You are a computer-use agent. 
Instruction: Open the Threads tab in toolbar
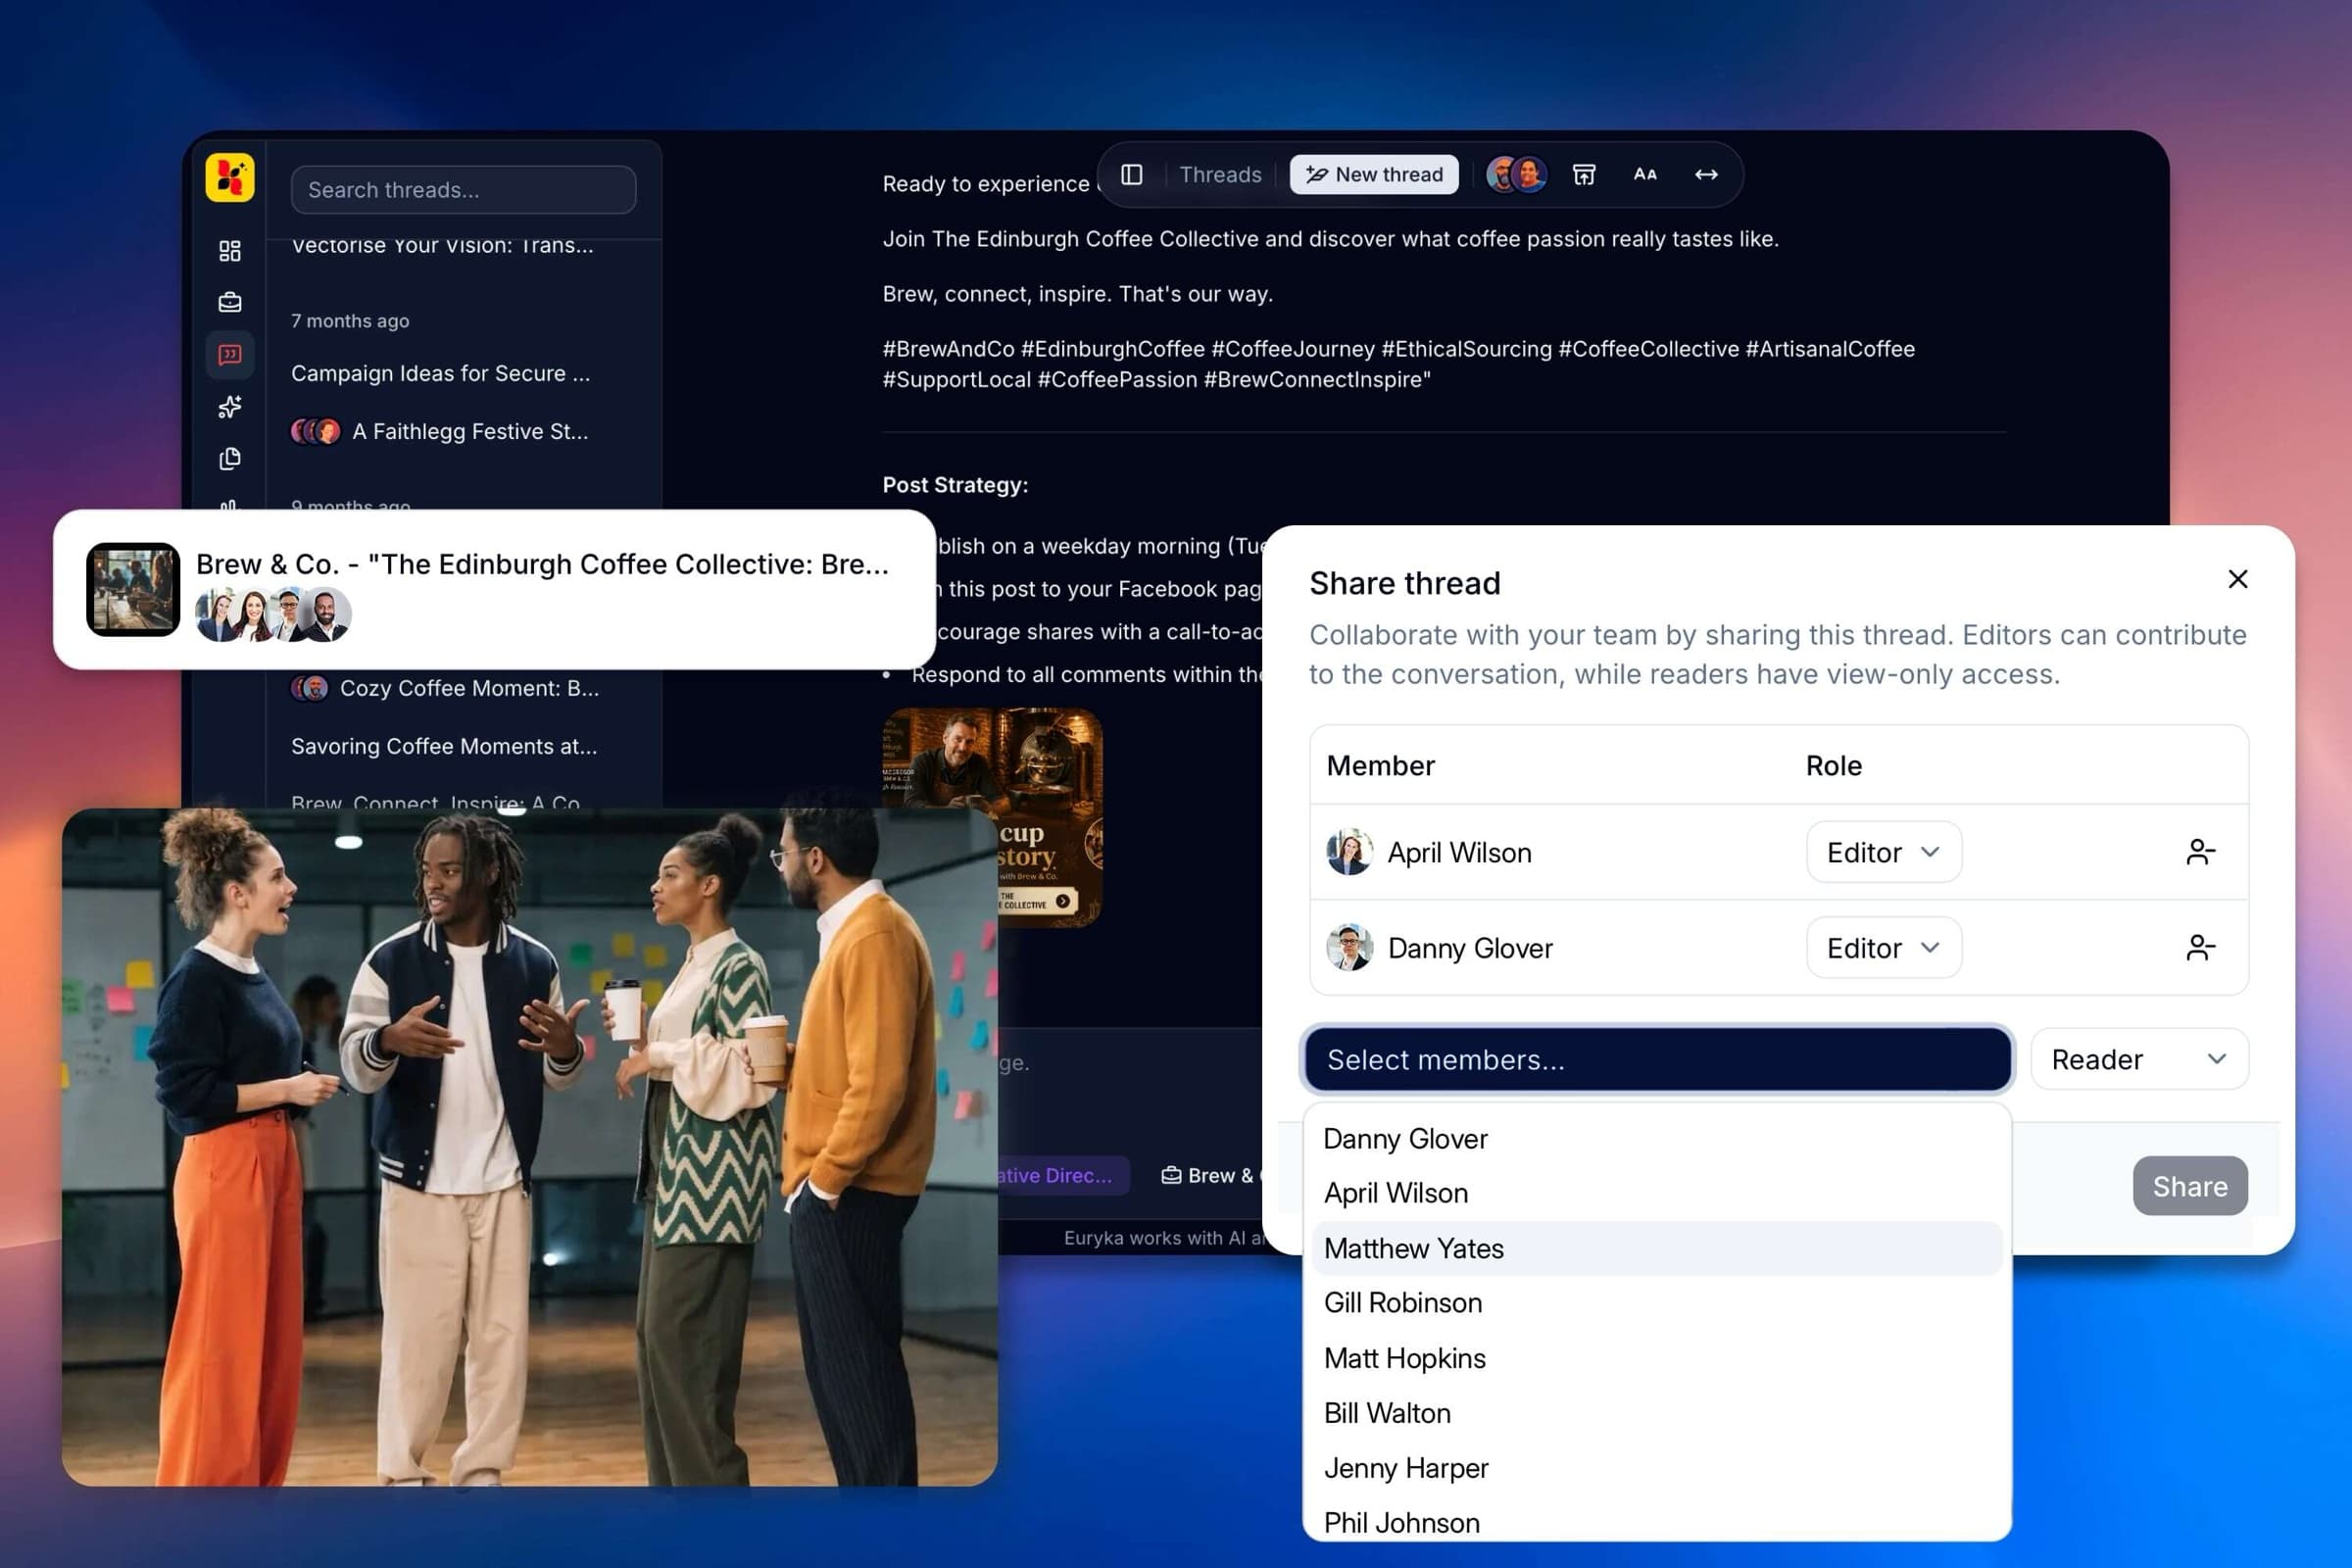(1220, 174)
